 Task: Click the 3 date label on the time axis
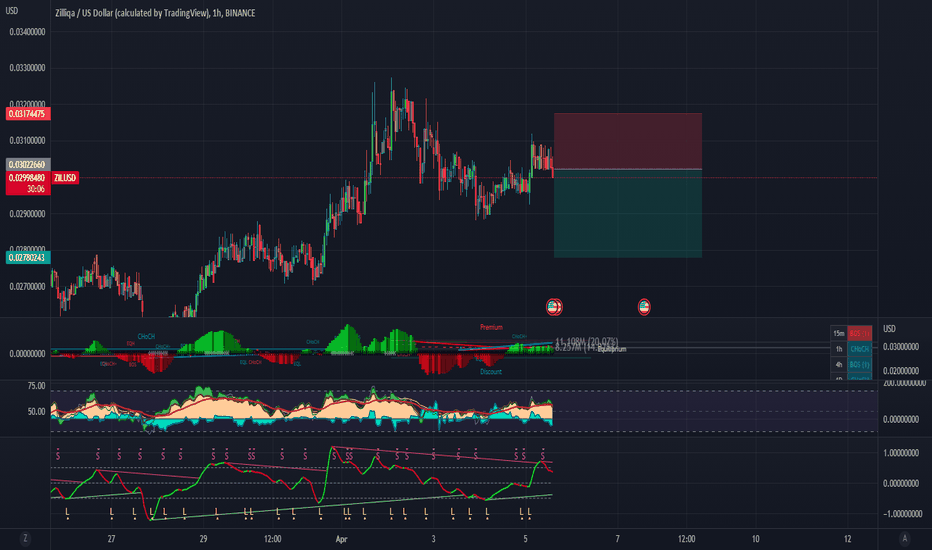[x=433, y=539]
